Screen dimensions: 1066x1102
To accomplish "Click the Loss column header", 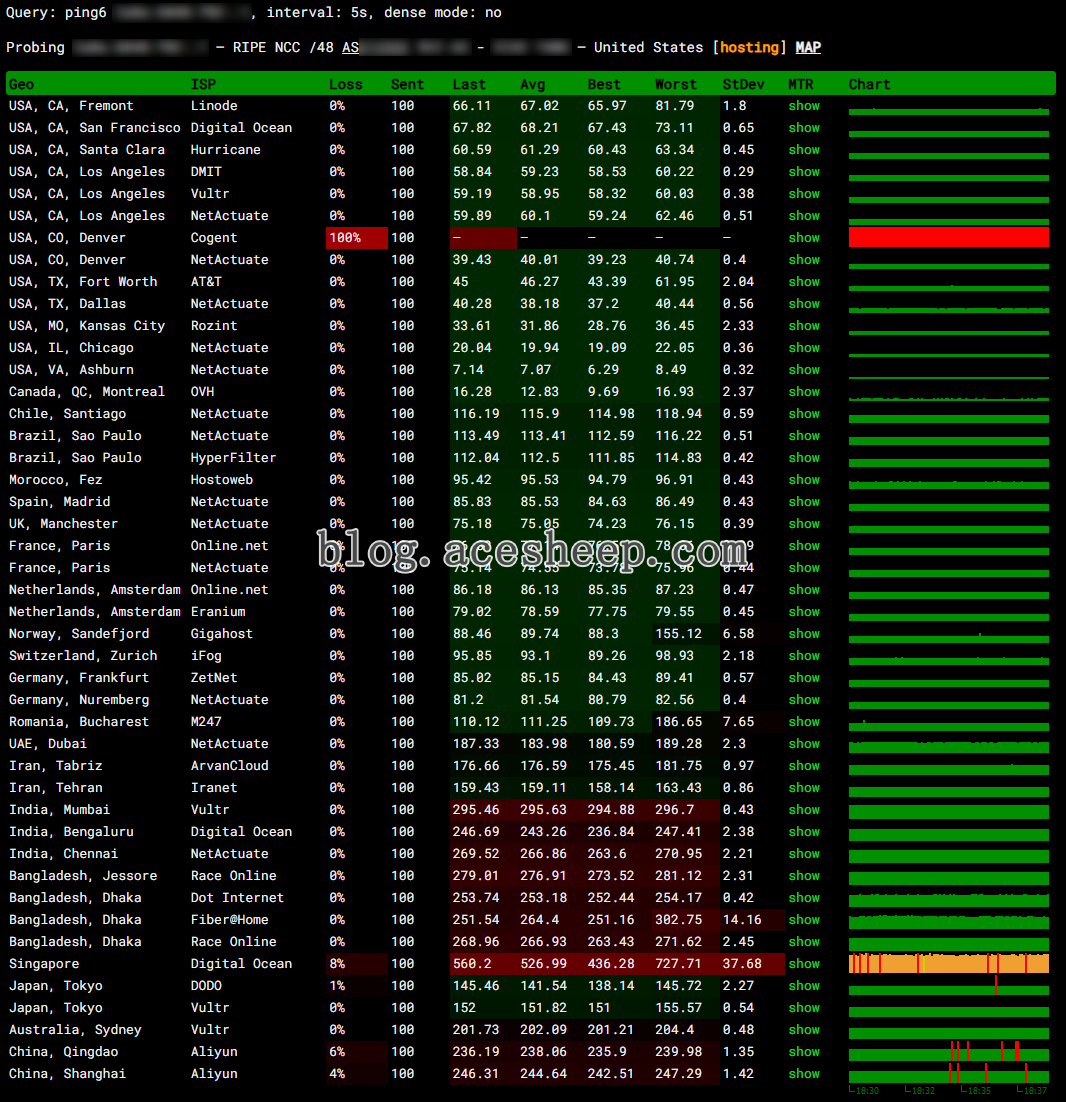I will 345,85.
